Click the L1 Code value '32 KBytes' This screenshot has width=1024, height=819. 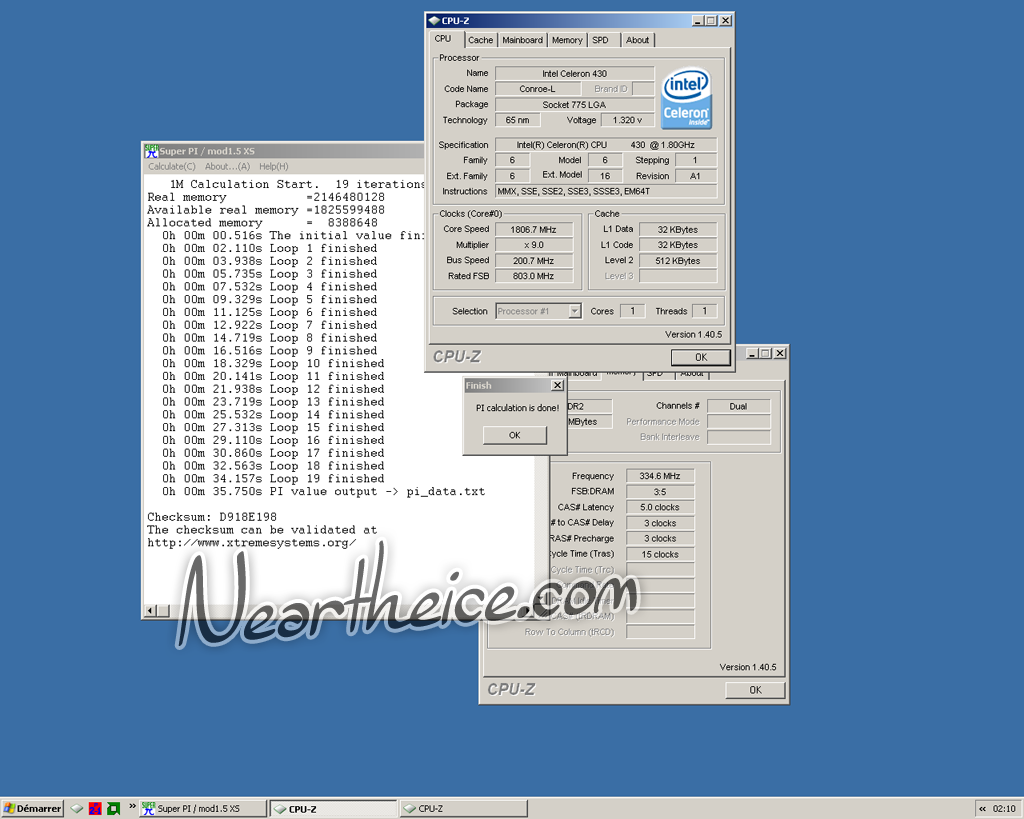click(x=678, y=245)
